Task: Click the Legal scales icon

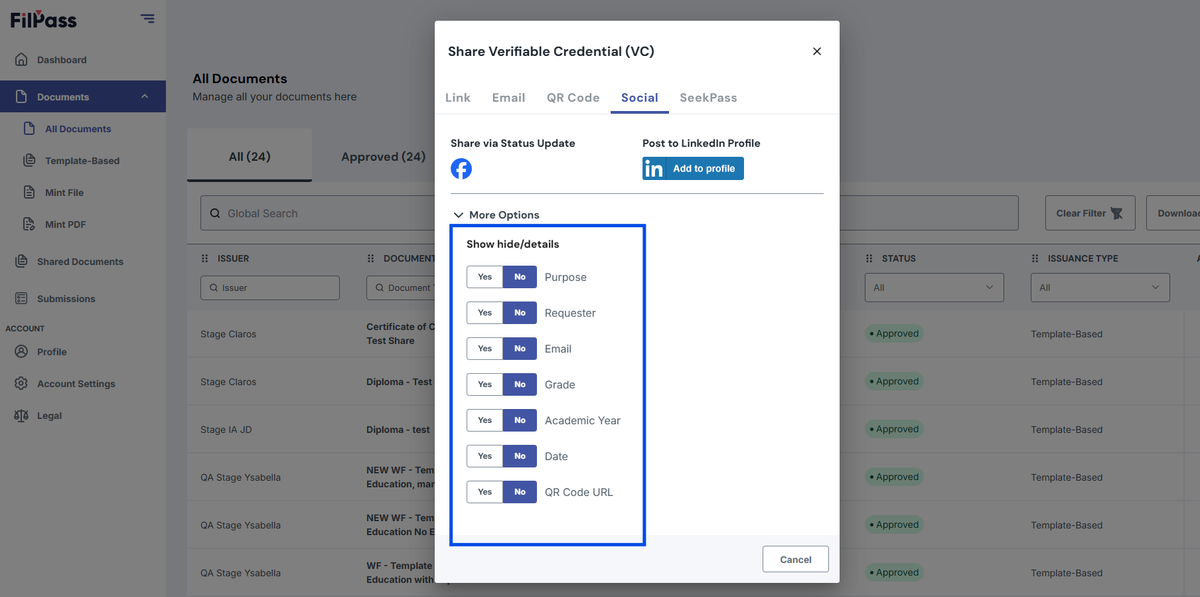Action: [x=21, y=415]
